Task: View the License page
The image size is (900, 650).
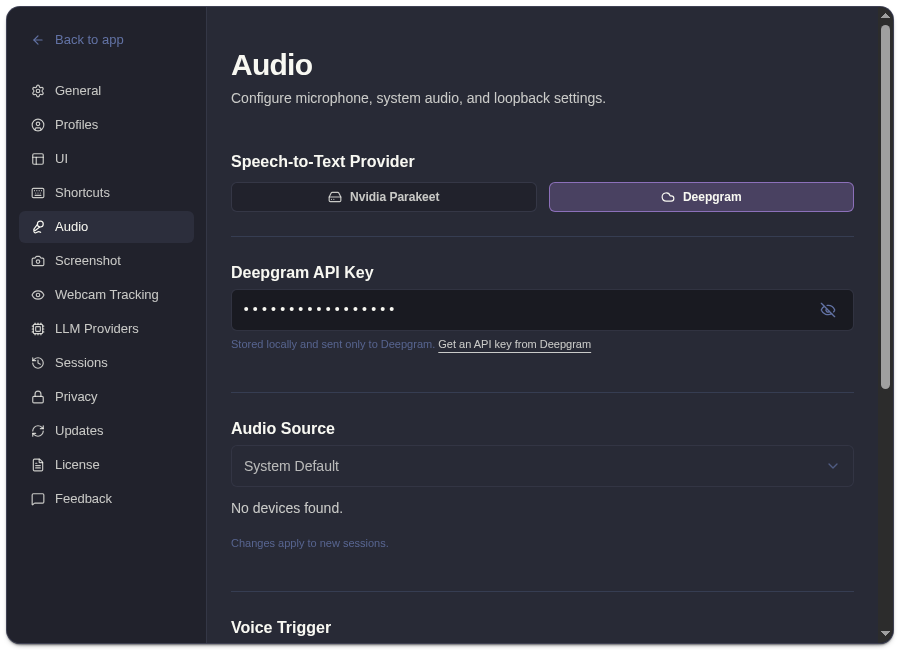Action: 106,465
